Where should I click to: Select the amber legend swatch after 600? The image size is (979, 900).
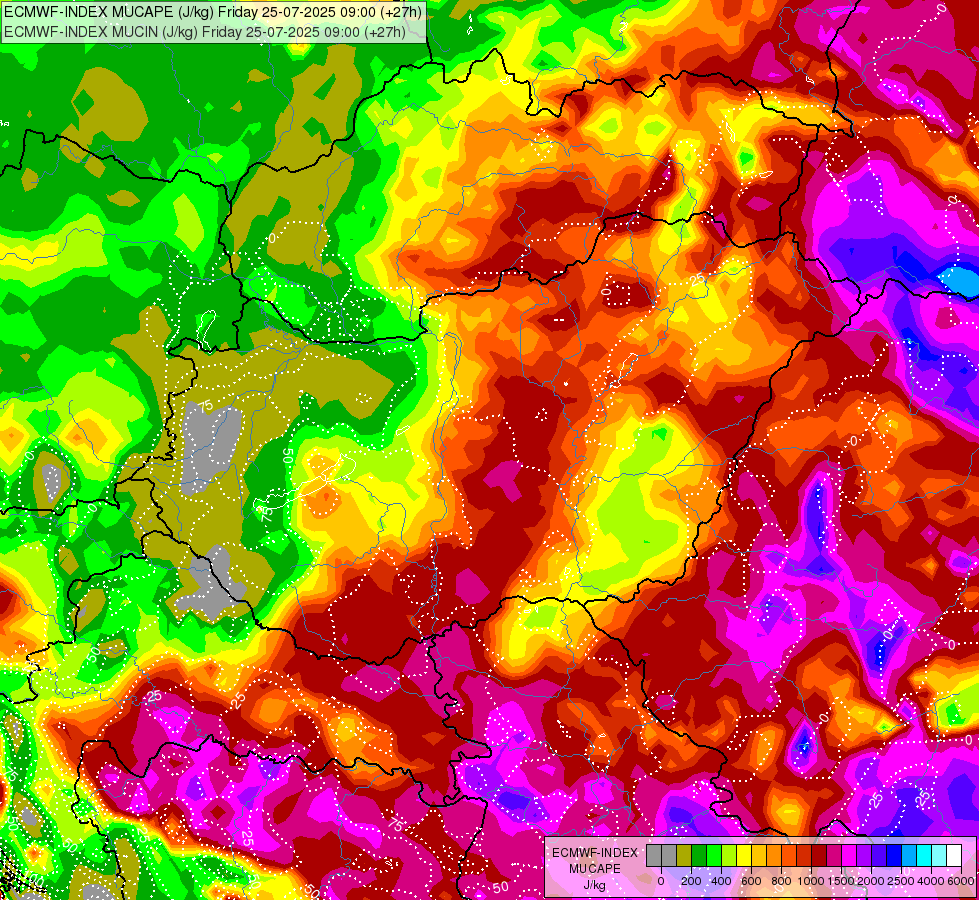click(759, 855)
